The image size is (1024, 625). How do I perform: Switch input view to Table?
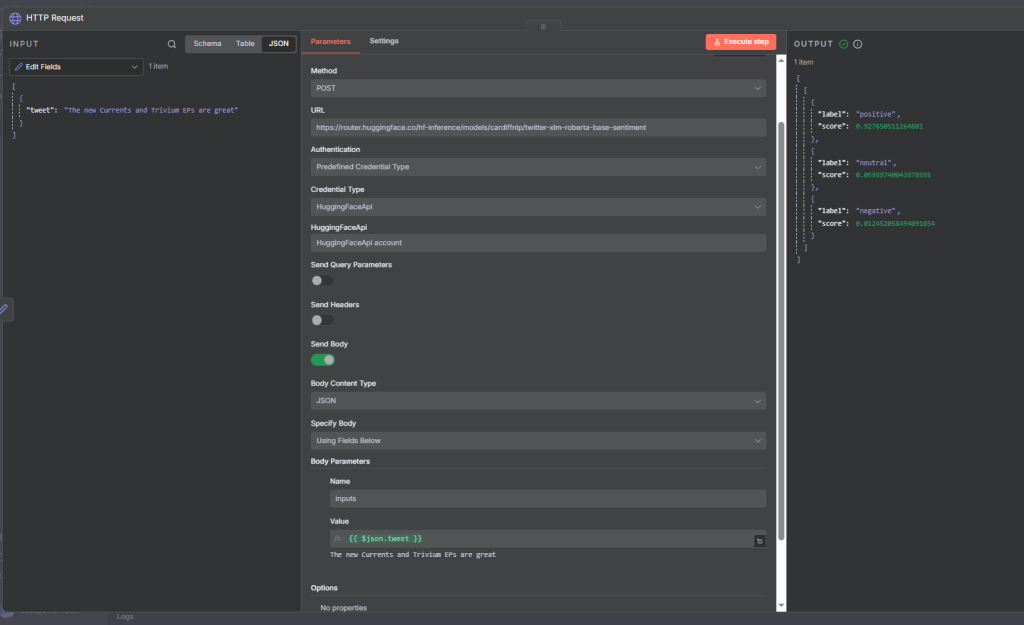click(x=245, y=44)
